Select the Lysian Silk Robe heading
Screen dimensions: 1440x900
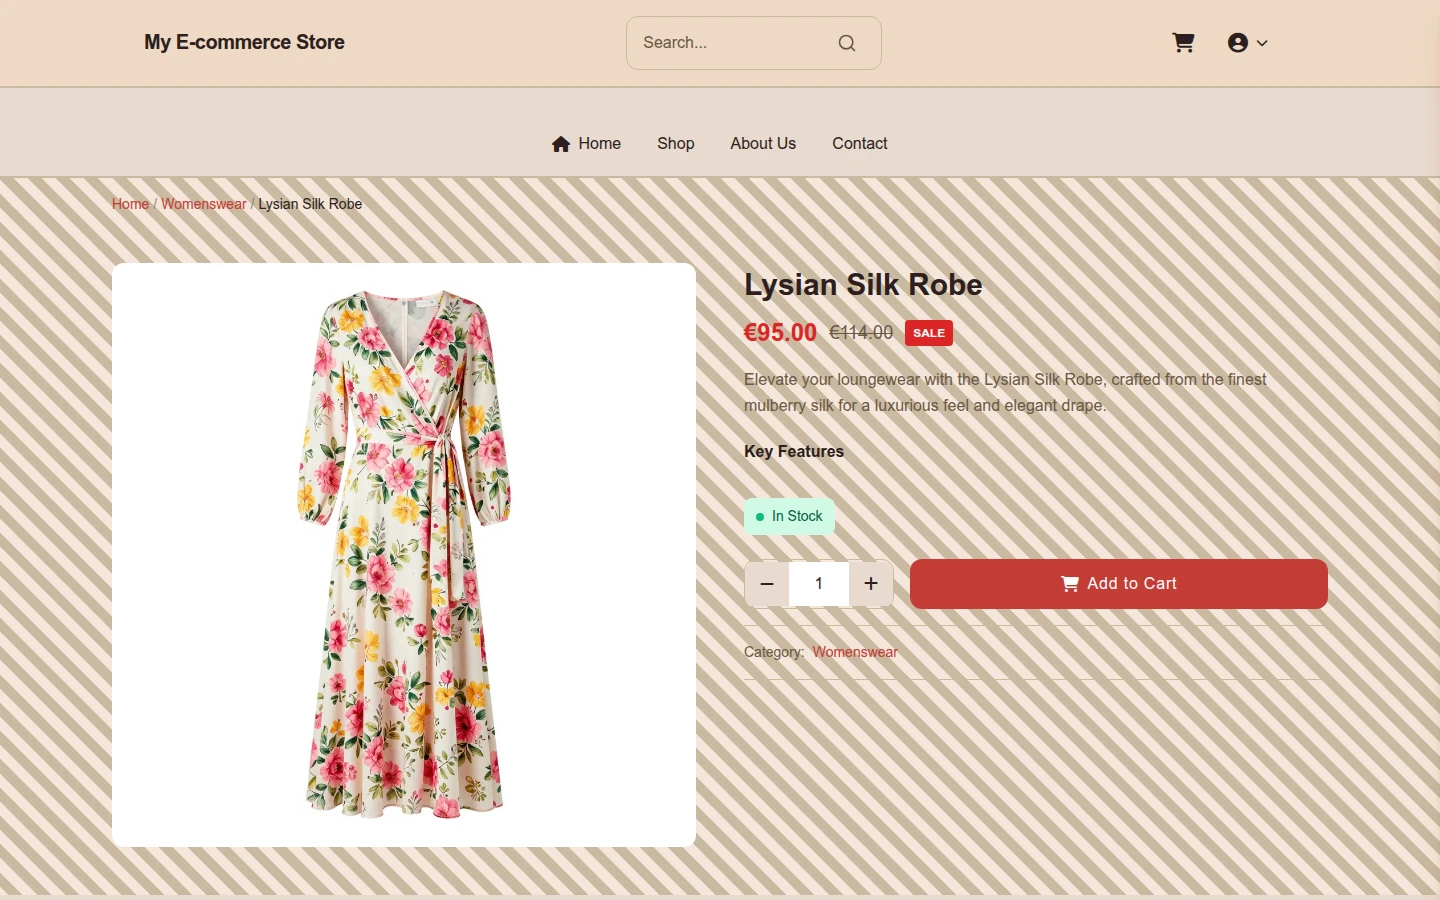pos(863,285)
